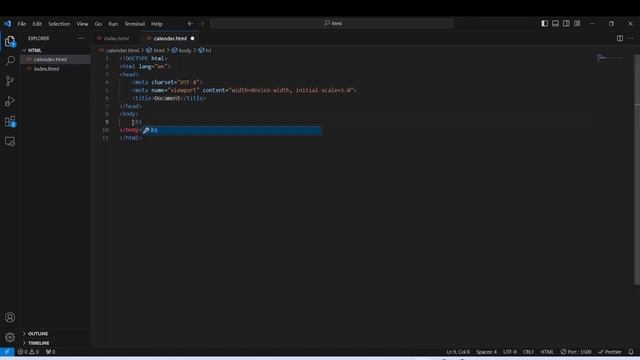Change end of line sequence CRLF
The height and width of the screenshot is (360, 640).
tap(528, 351)
